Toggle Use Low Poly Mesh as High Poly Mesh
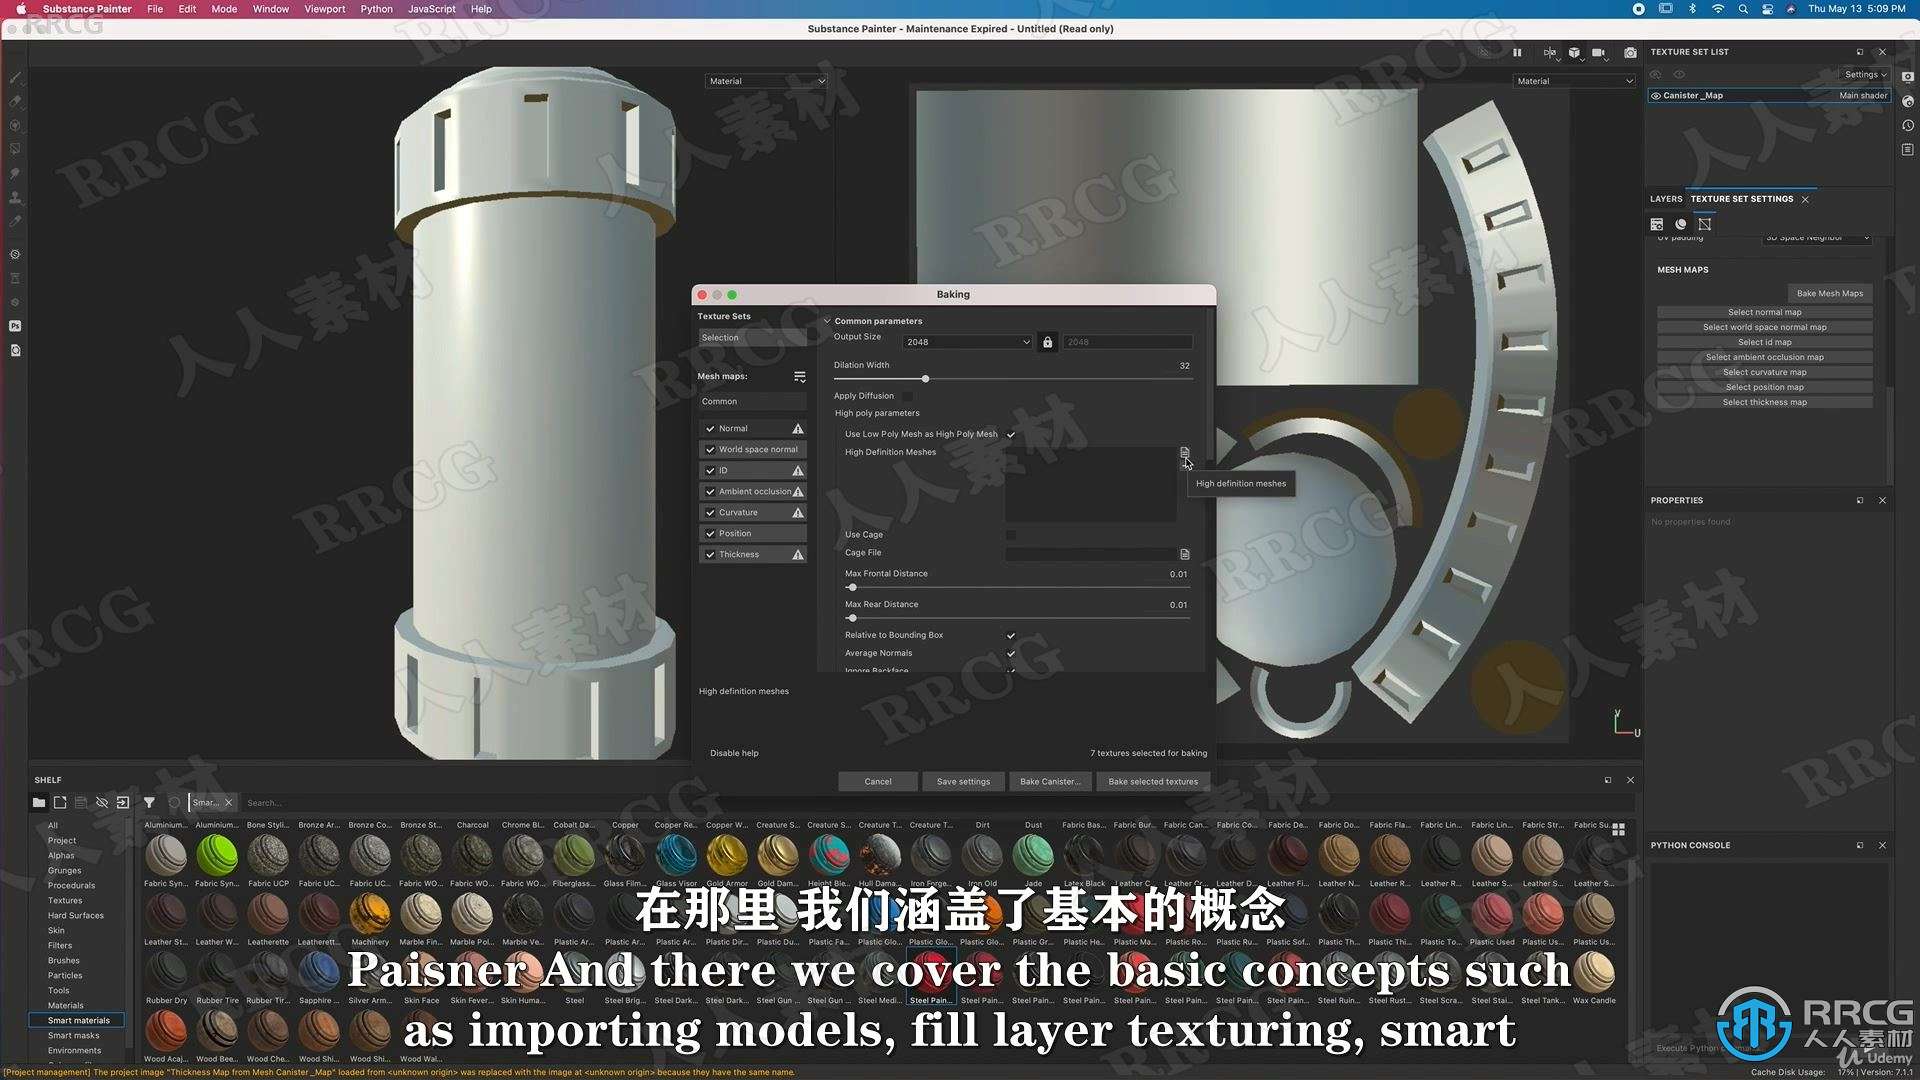This screenshot has height=1080, width=1920. 1011,434
